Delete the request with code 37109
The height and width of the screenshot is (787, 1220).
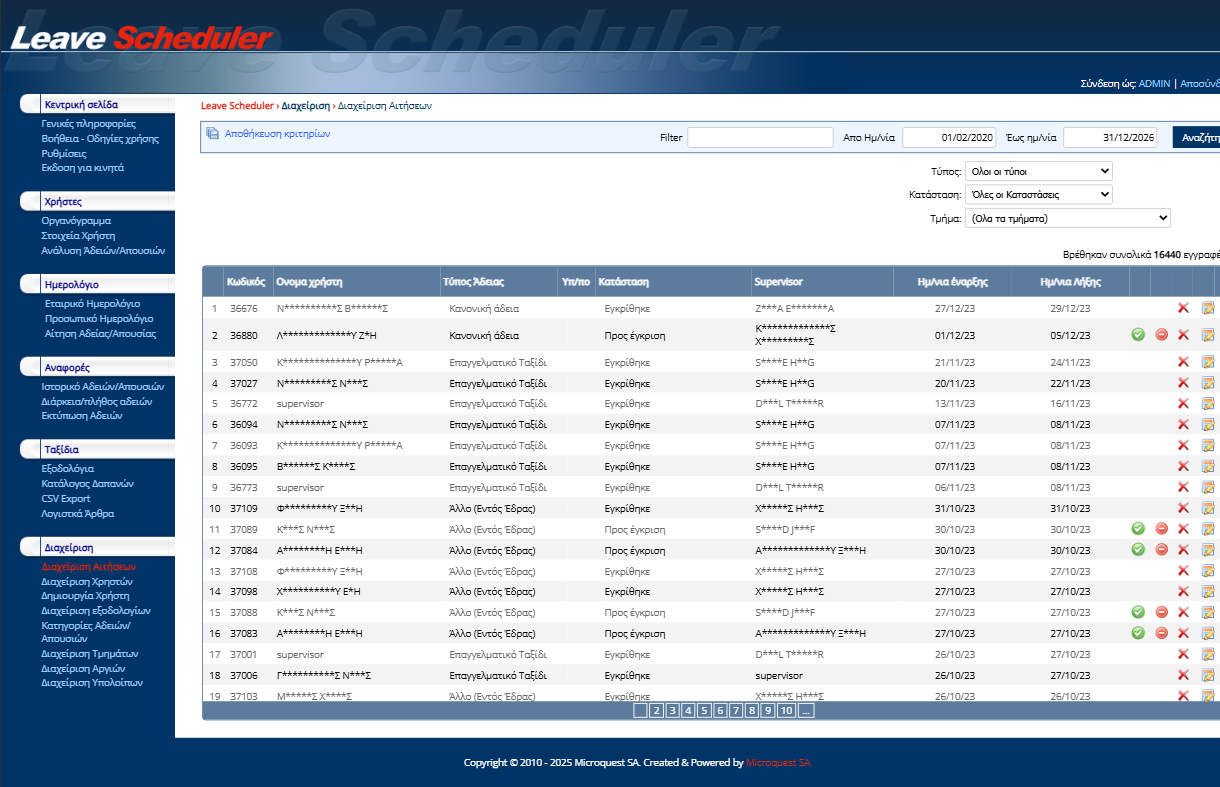point(1183,508)
